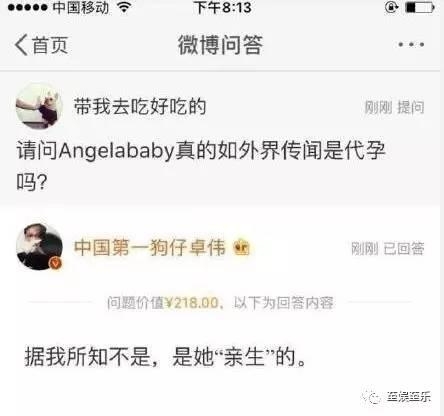Open username 带我去吃好吃的
The image size is (444, 416).
click(140, 107)
